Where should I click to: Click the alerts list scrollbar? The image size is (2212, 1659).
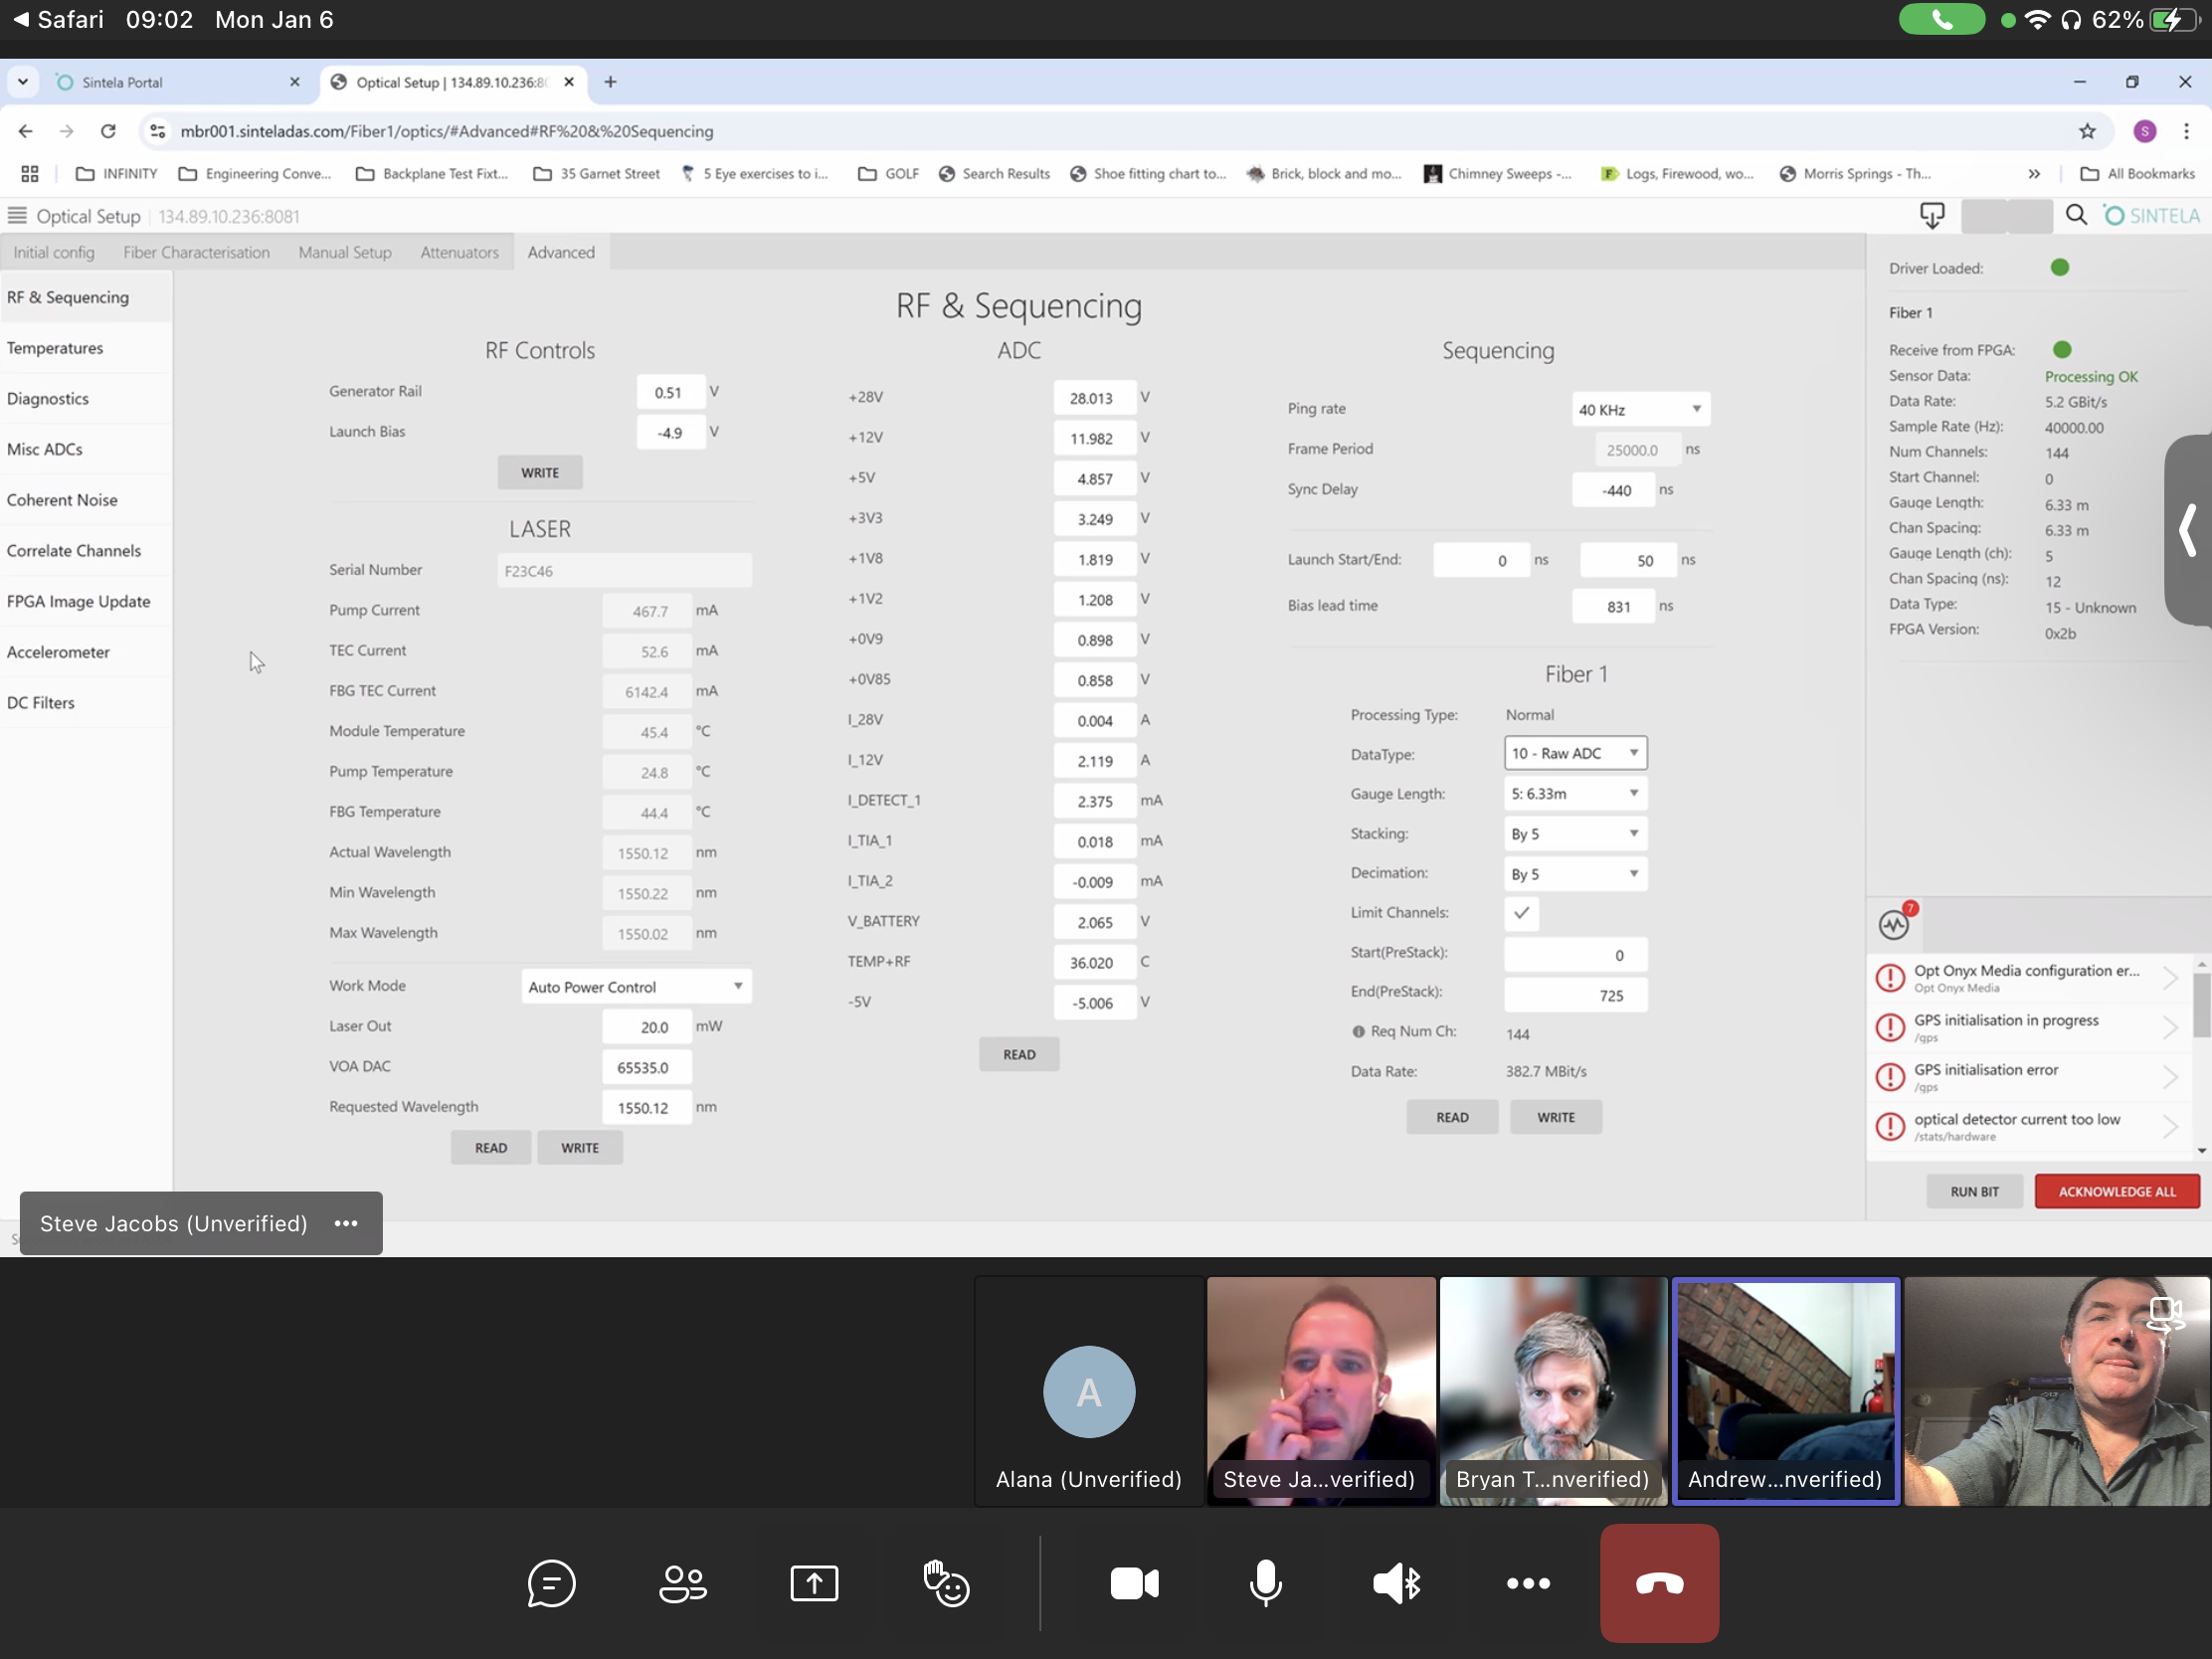(2201, 1005)
